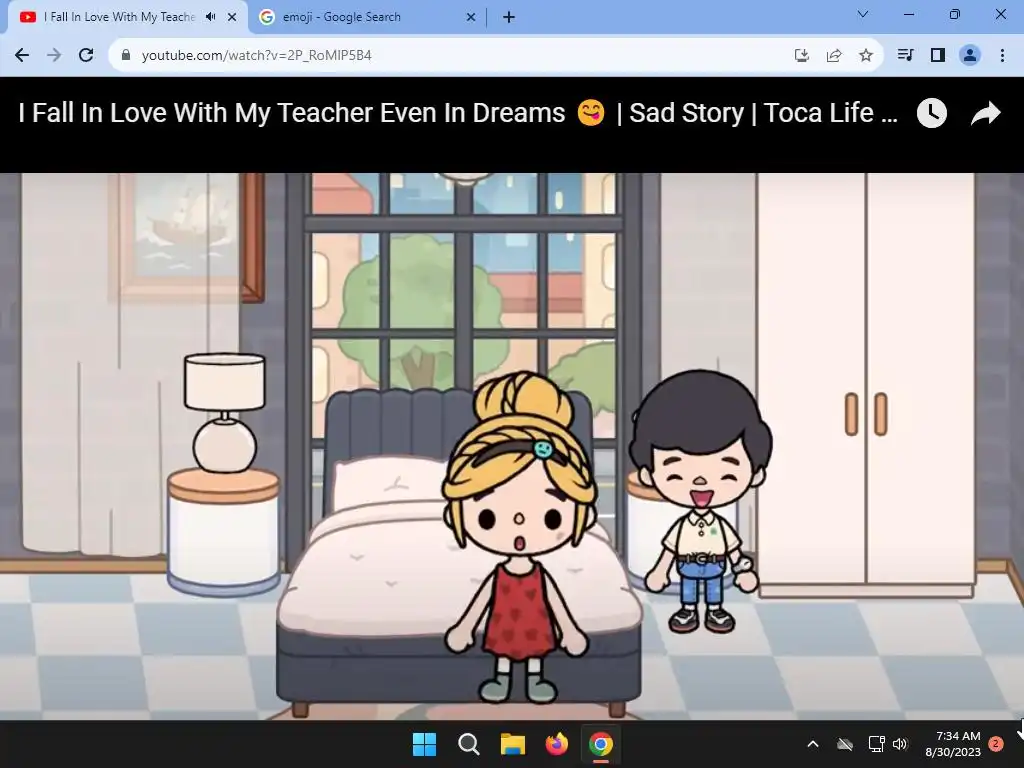Click the forward navigation arrow
The image size is (1024, 768).
tap(54, 56)
